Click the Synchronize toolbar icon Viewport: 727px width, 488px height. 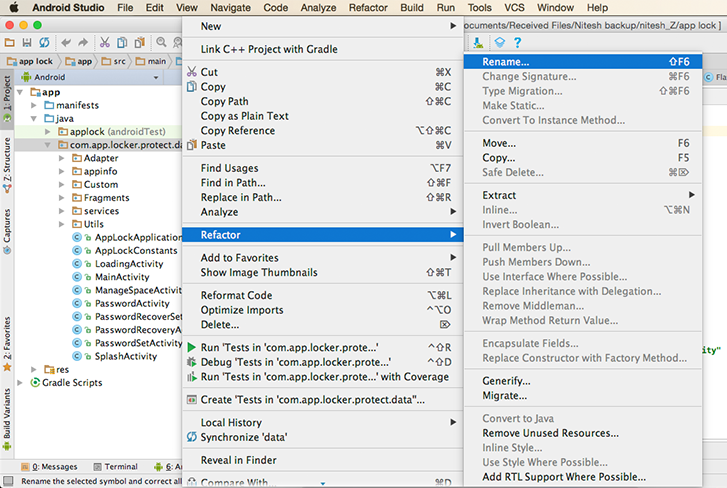pyautogui.click(x=44, y=43)
